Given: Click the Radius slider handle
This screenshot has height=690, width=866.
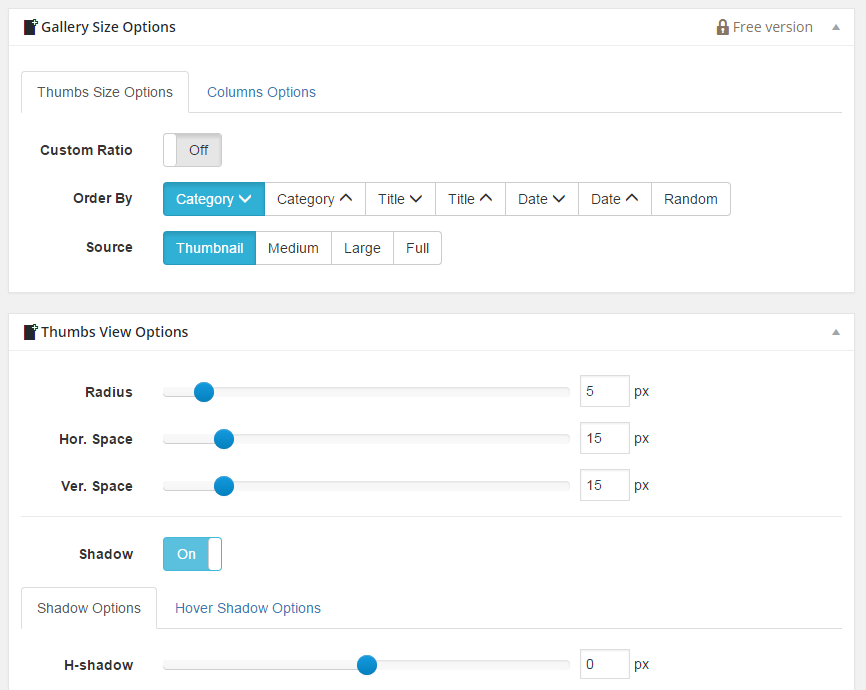Looking at the screenshot, I should [x=204, y=392].
